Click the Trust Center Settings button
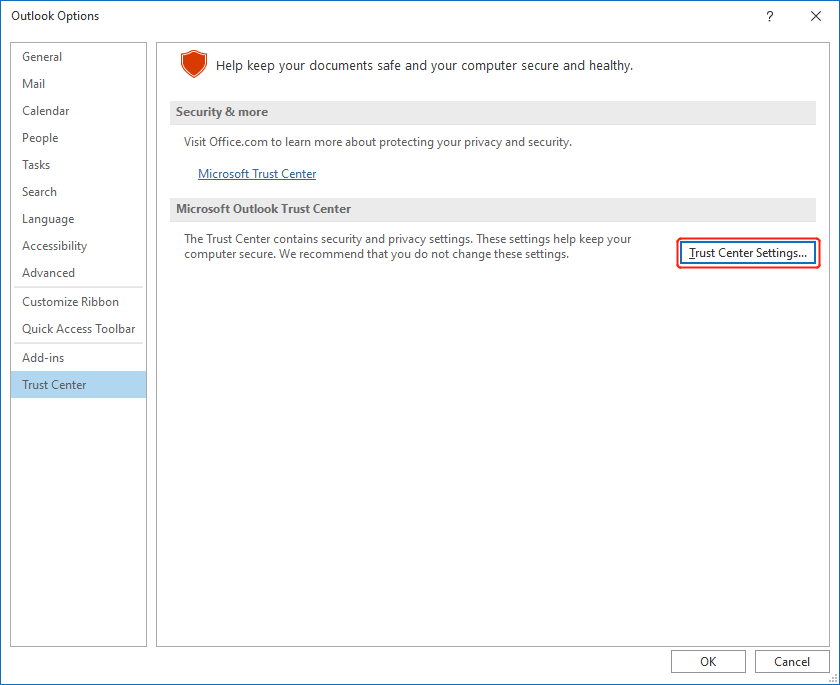Viewport: 840px width, 685px height. pos(748,253)
